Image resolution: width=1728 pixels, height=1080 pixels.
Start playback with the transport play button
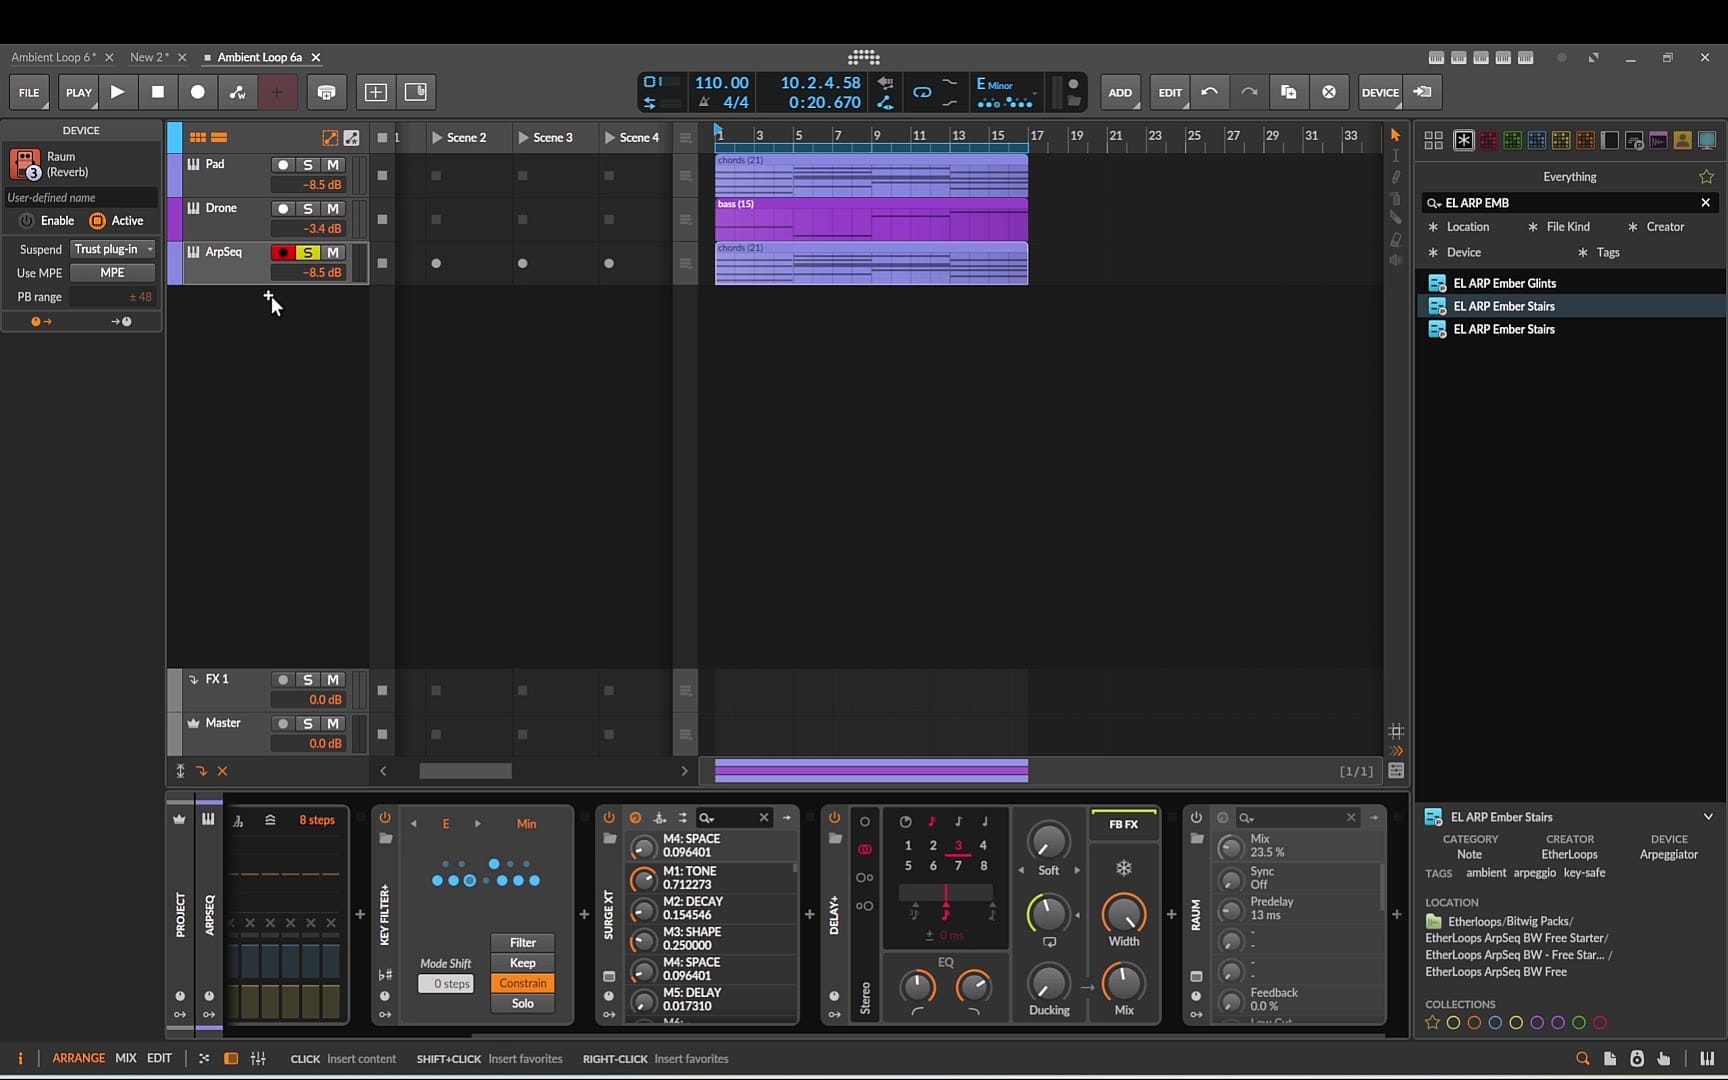coord(117,92)
